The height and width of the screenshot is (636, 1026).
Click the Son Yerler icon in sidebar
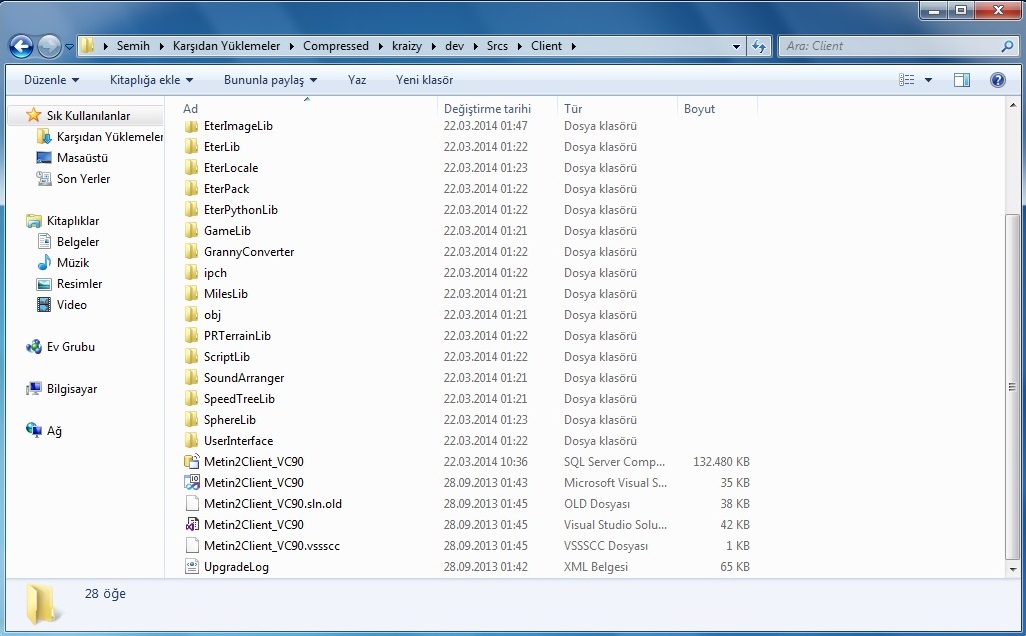point(44,179)
